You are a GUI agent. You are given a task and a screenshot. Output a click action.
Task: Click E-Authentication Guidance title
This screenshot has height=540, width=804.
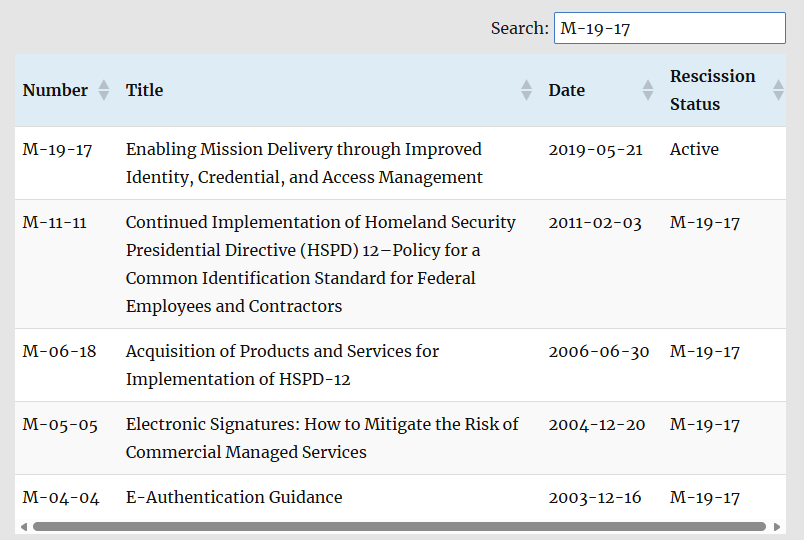click(234, 497)
